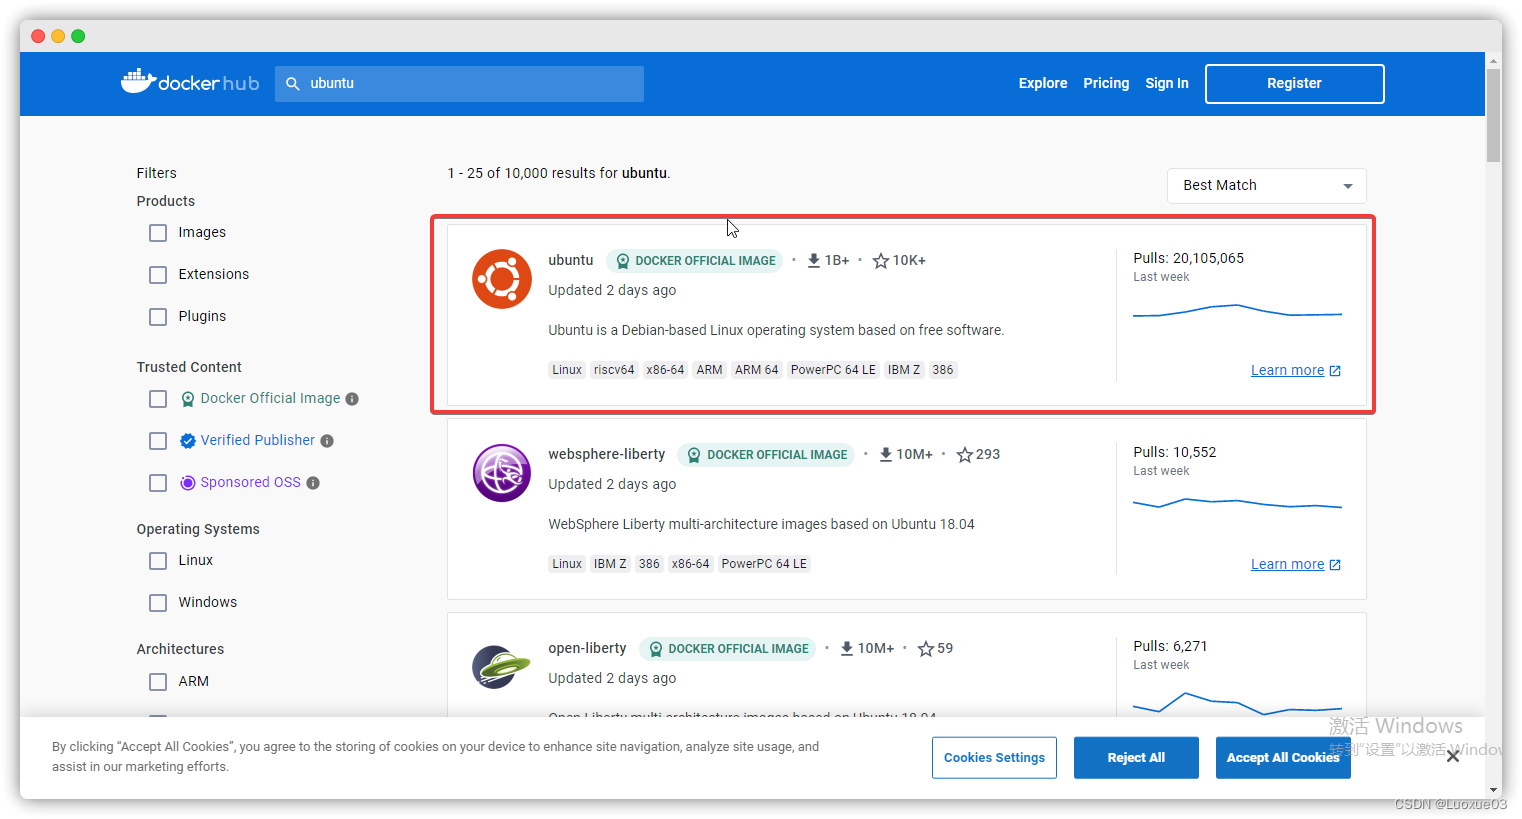Click the Docker Official Image filter badge icon
Screen dimensions: 1522x819
pyautogui.click(x=188, y=399)
